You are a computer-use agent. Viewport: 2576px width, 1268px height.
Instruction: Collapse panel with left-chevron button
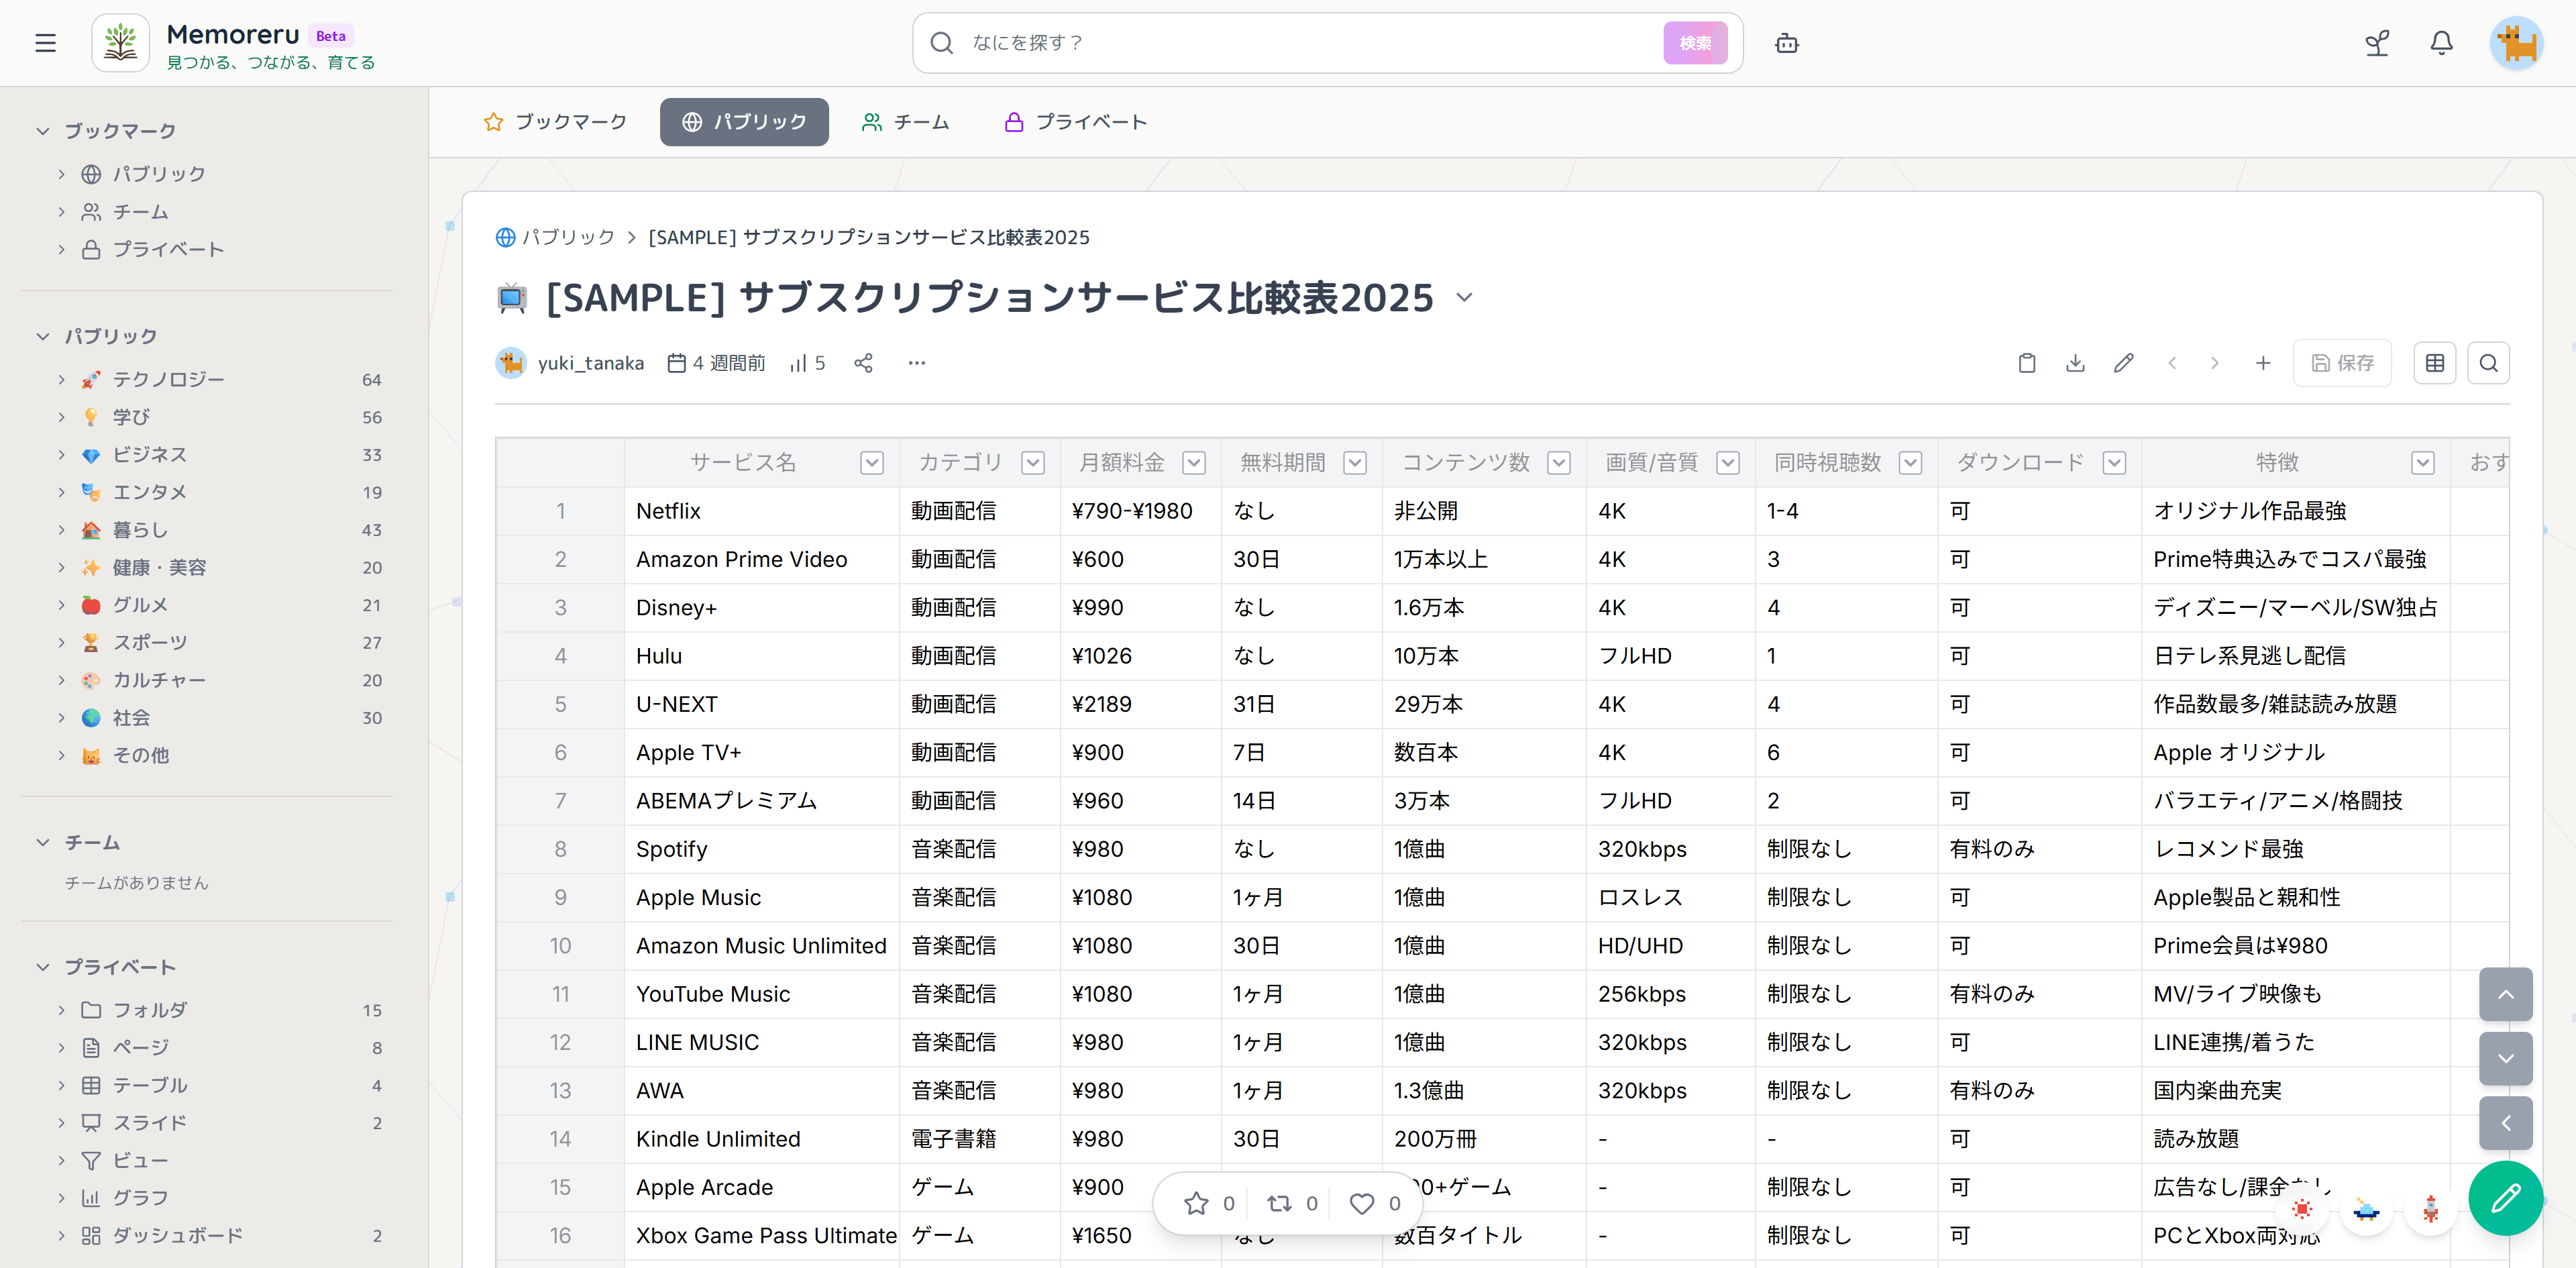[x=2505, y=1123]
